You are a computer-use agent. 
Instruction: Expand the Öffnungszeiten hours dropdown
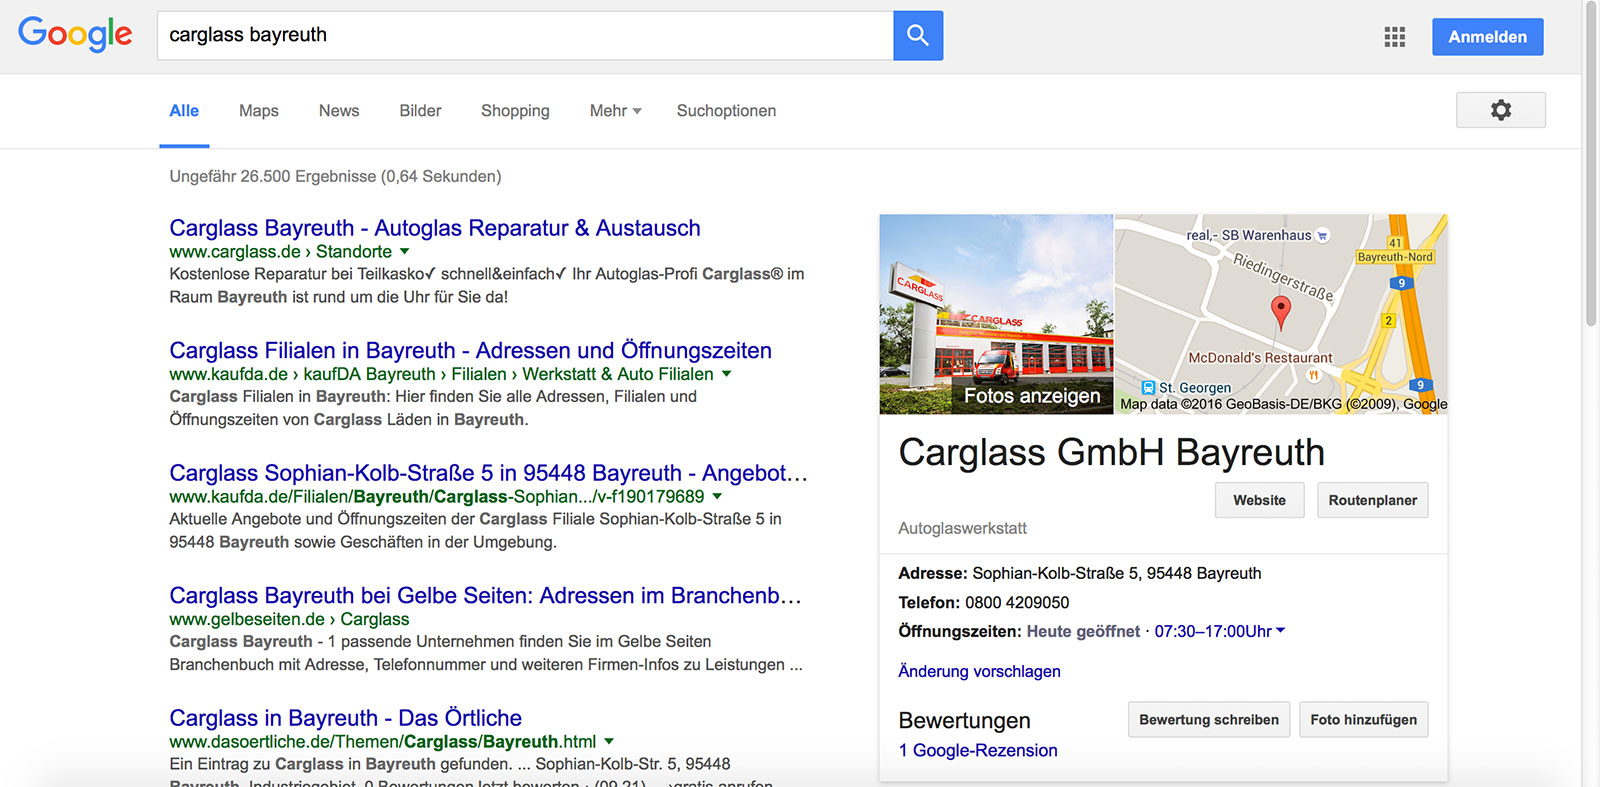pyautogui.click(x=1281, y=631)
